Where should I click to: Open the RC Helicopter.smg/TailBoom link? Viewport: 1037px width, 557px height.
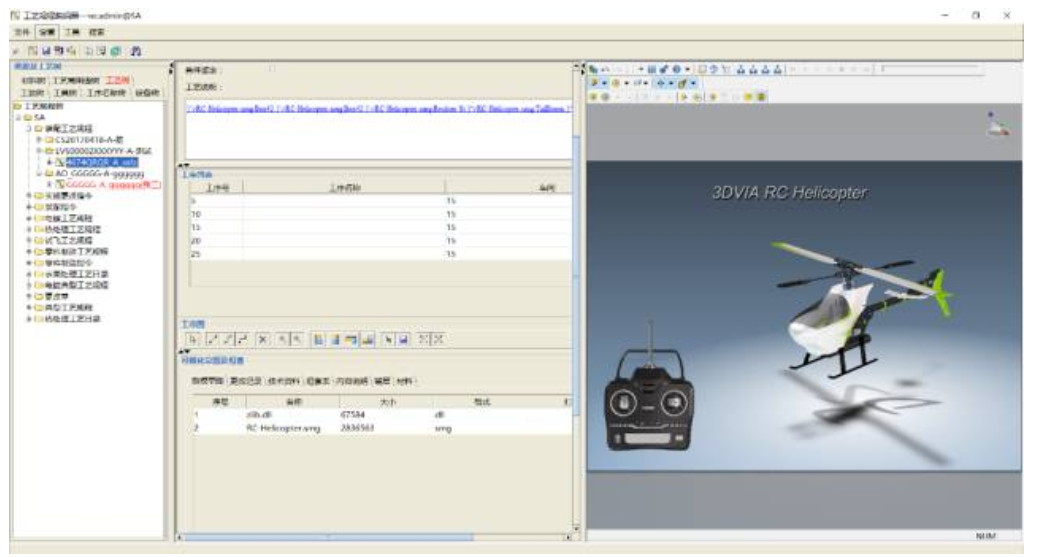coord(520,108)
